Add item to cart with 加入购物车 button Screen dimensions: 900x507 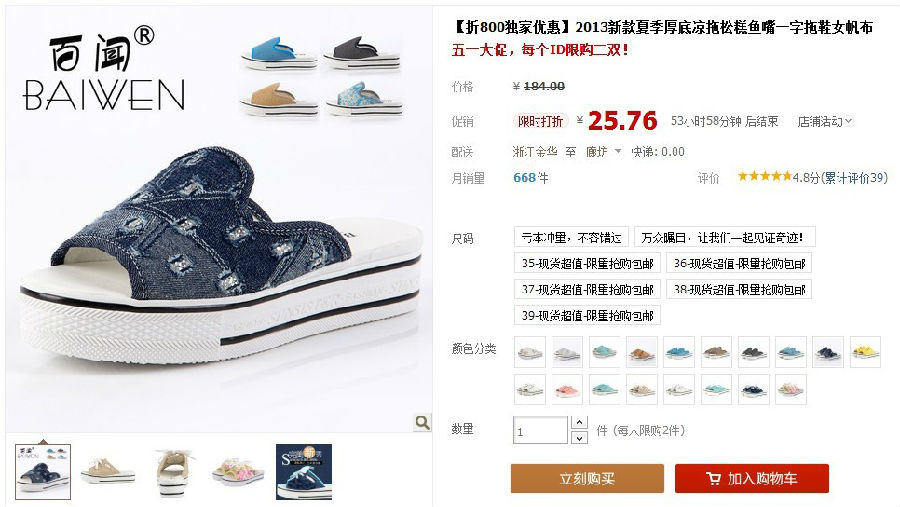751,478
